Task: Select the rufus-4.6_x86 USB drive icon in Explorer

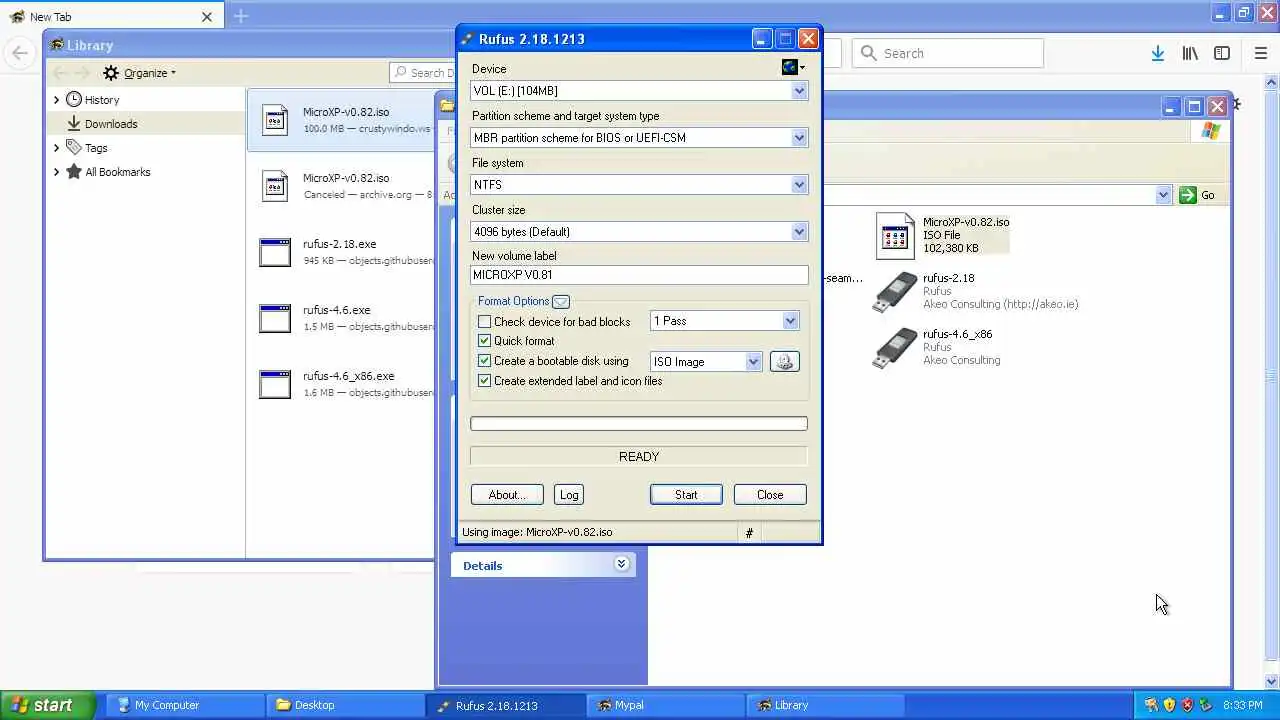Action: 895,348
